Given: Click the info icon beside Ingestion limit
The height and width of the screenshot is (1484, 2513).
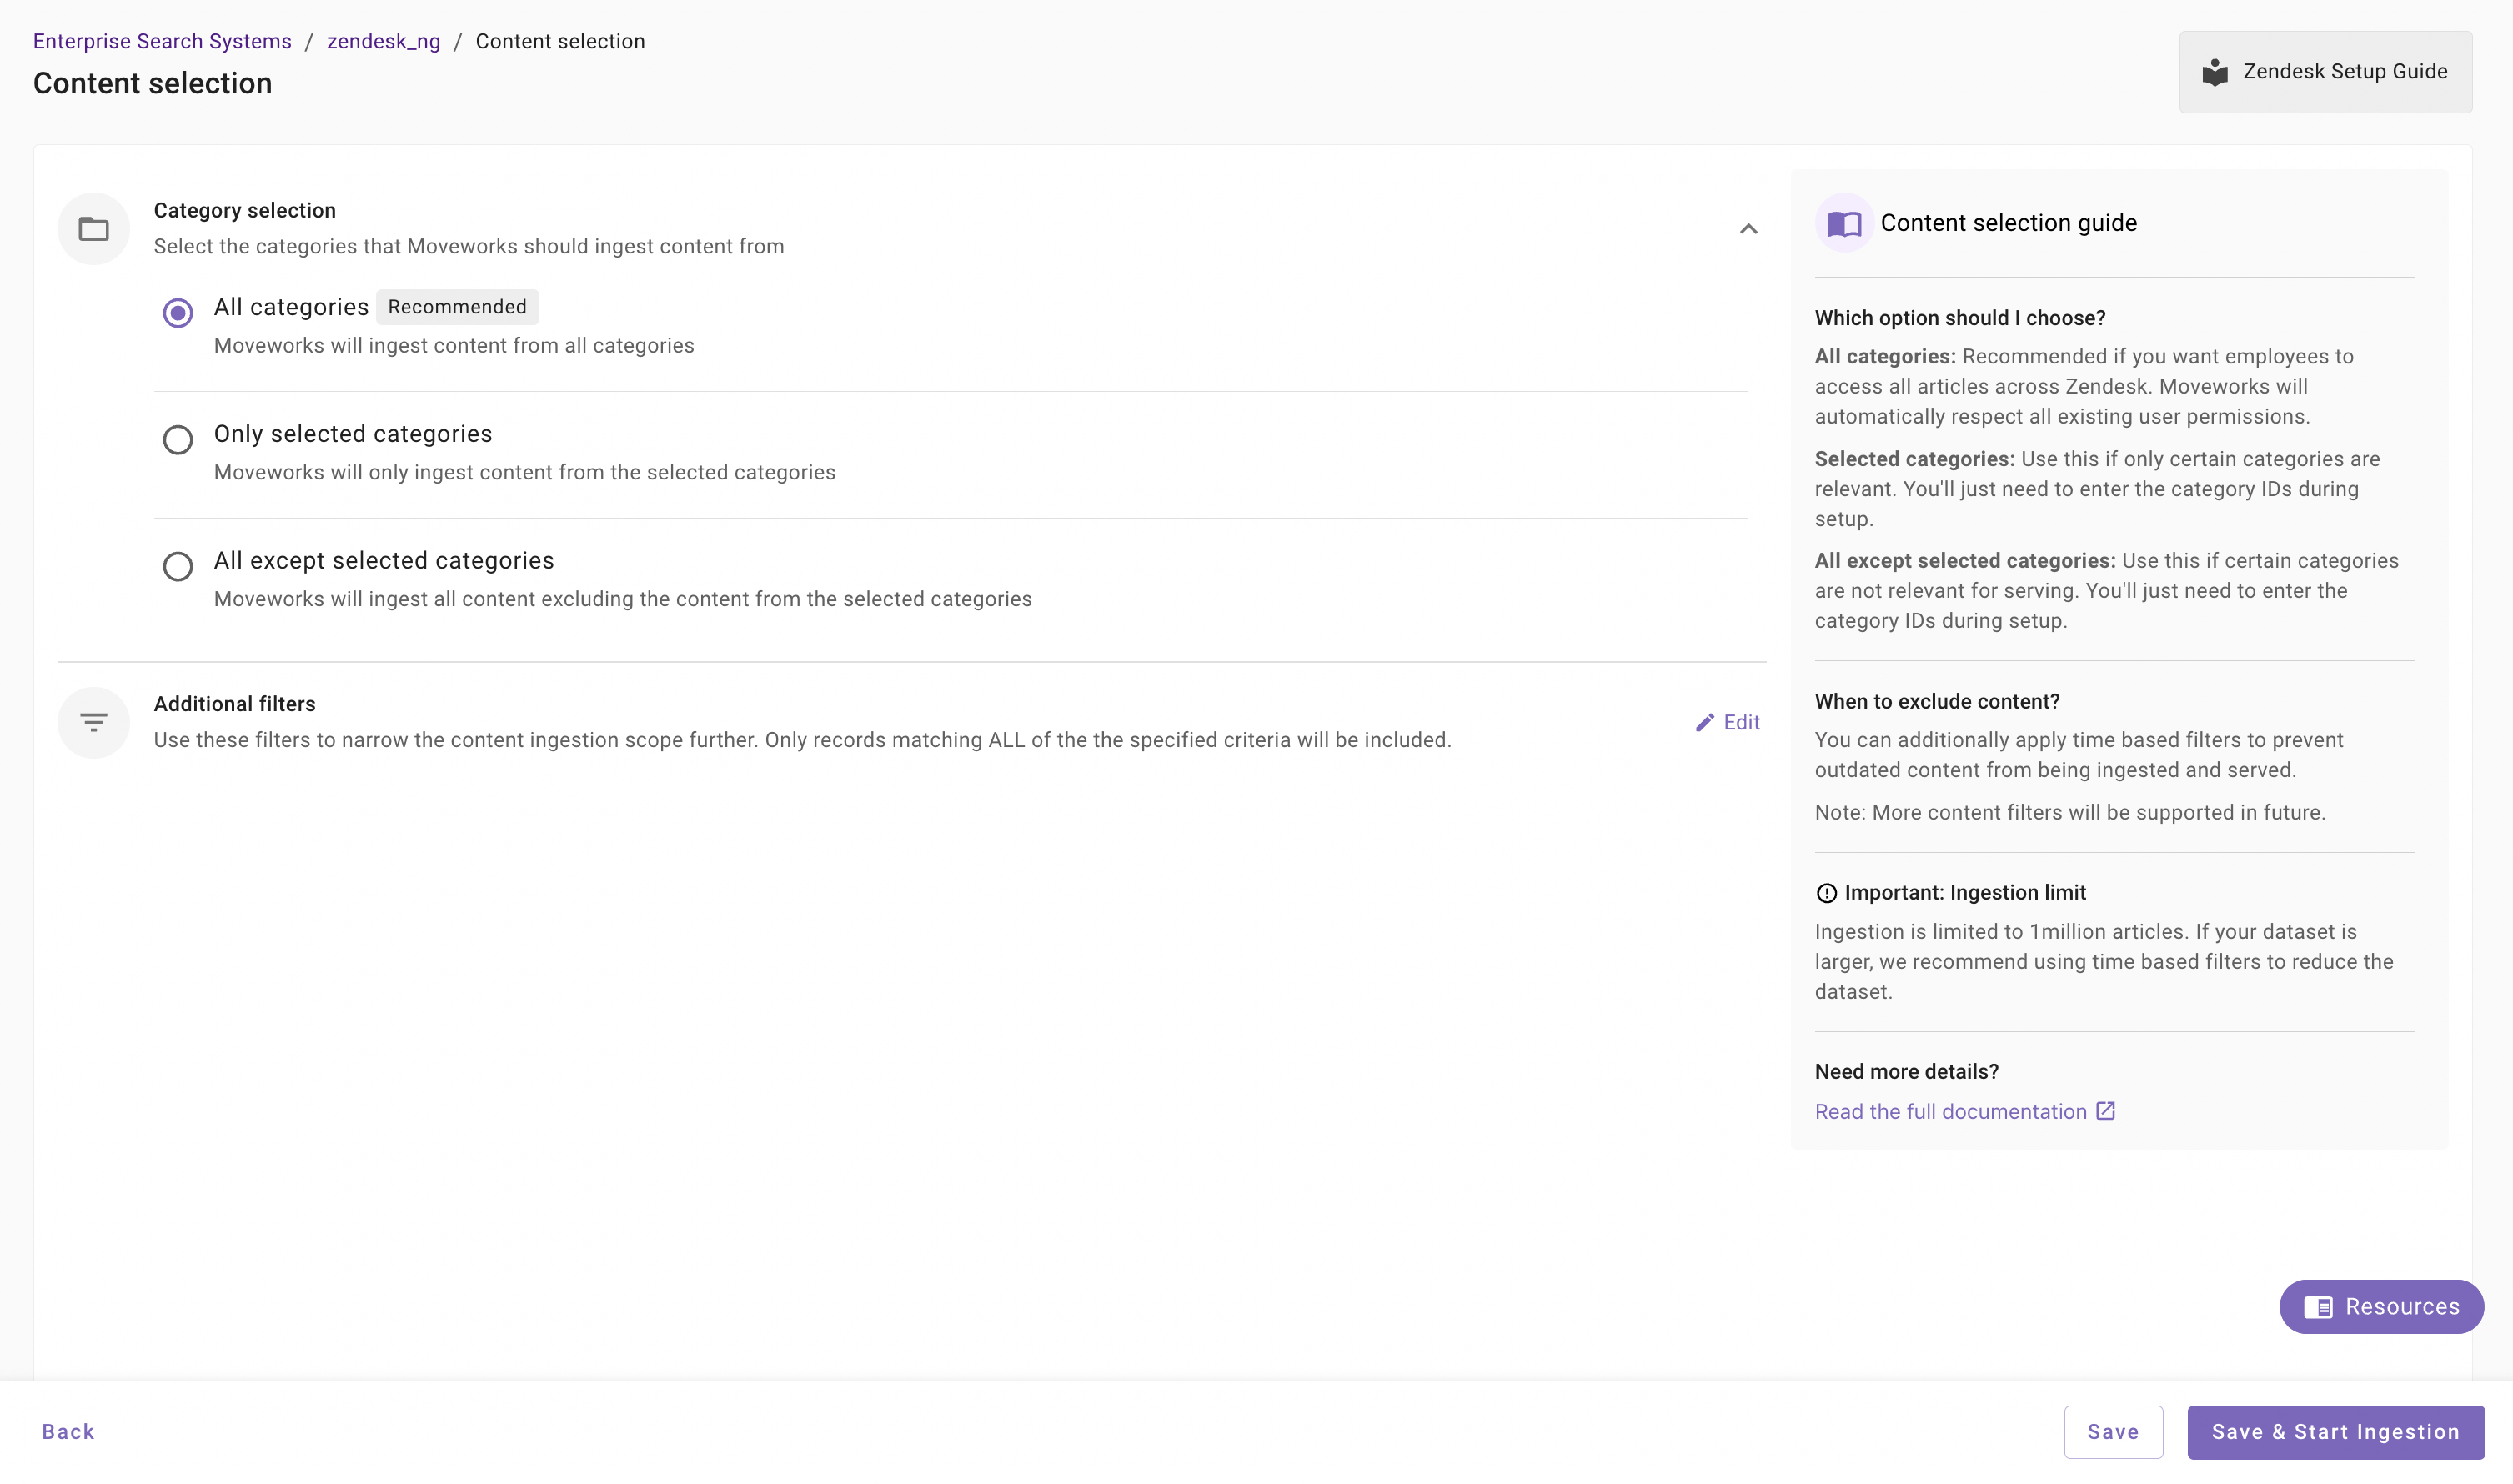Looking at the screenshot, I should tap(1826, 893).
